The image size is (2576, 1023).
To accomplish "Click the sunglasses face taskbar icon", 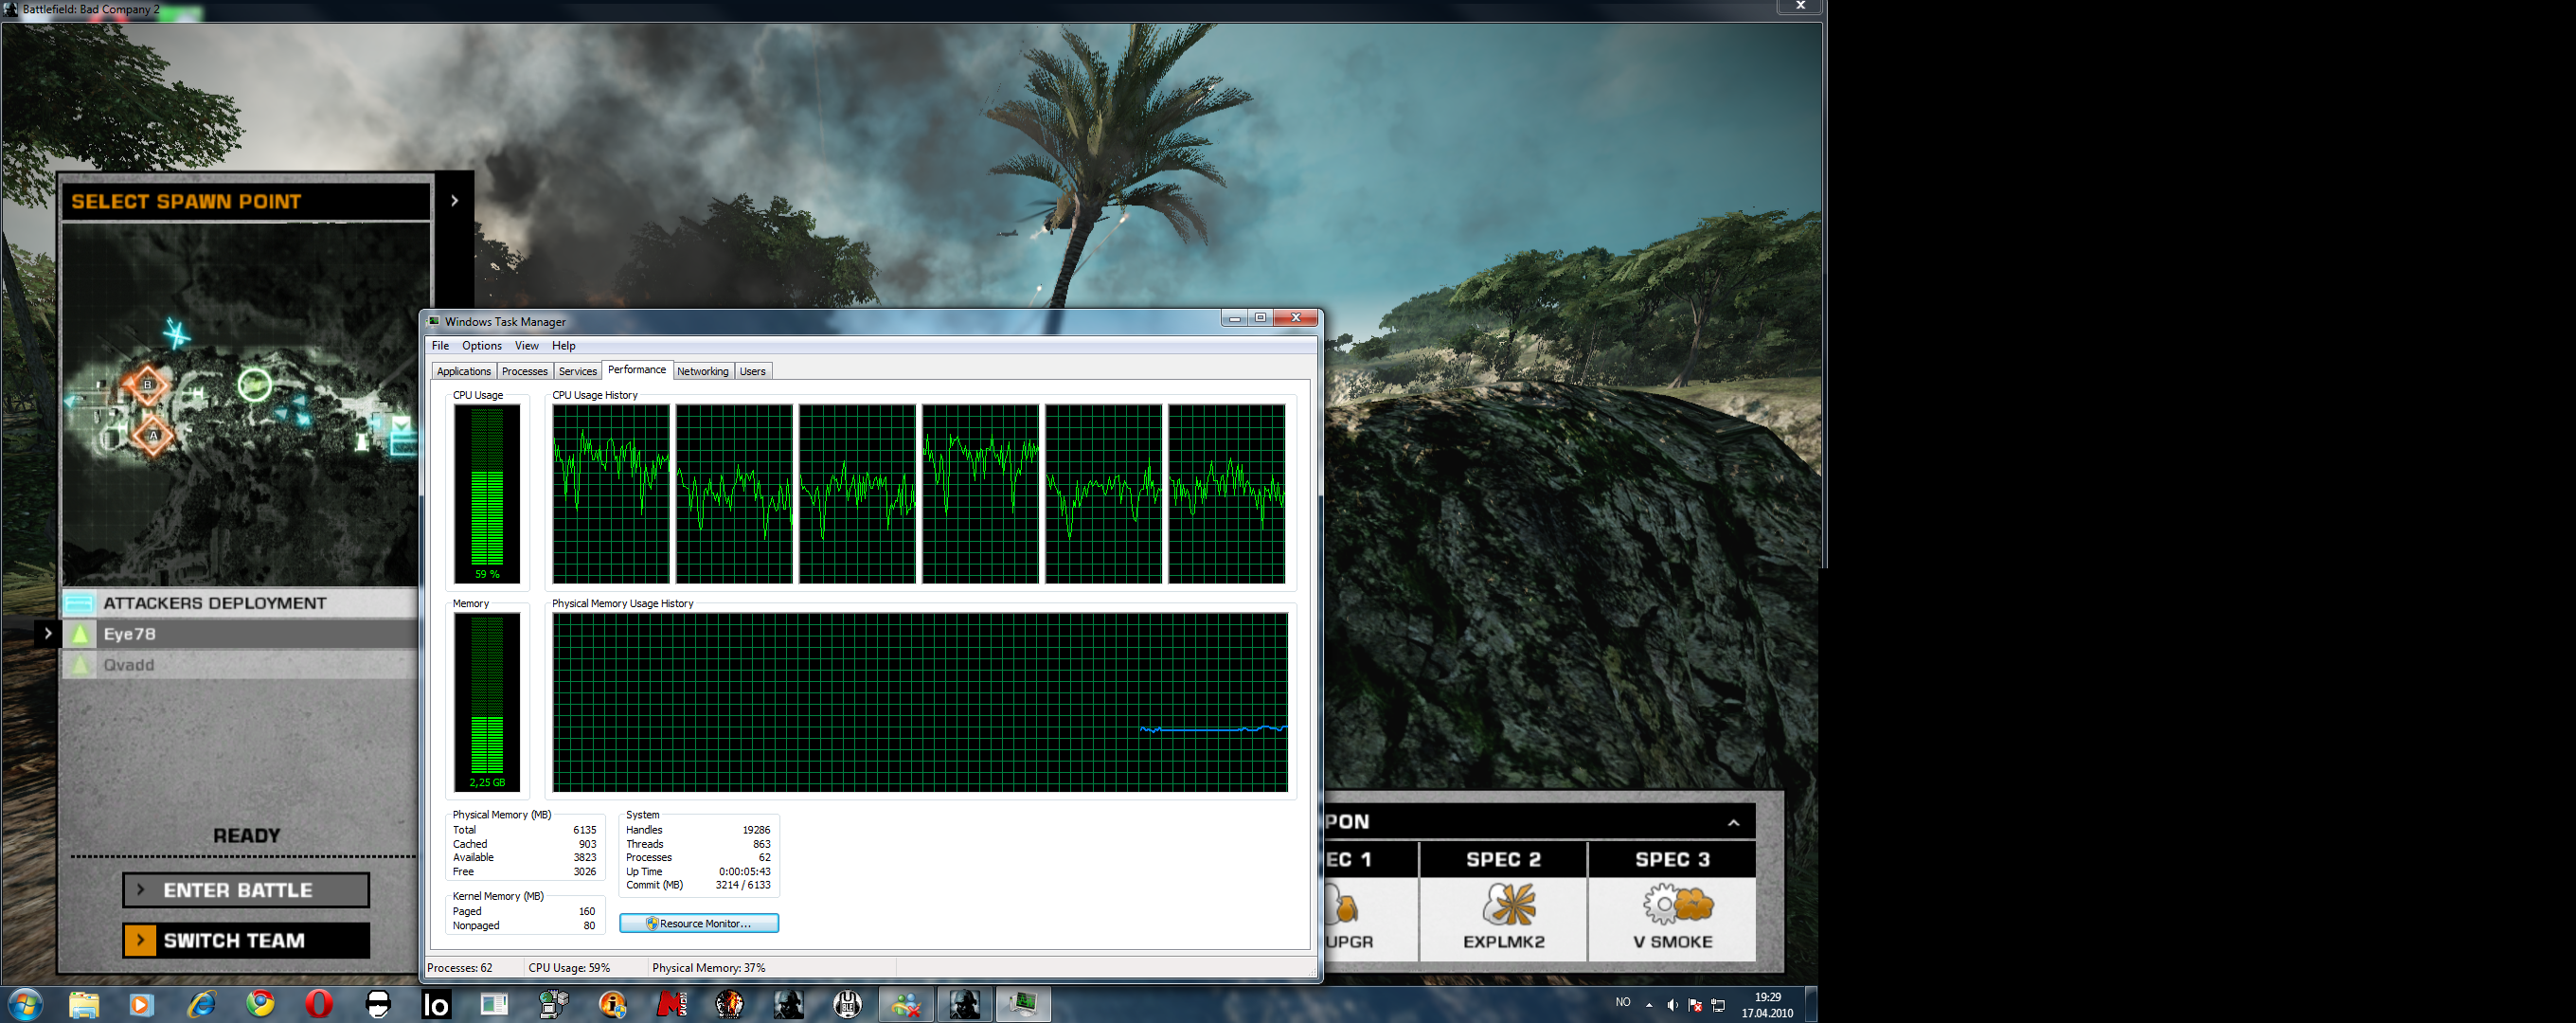I will (x=378, y=1004).
